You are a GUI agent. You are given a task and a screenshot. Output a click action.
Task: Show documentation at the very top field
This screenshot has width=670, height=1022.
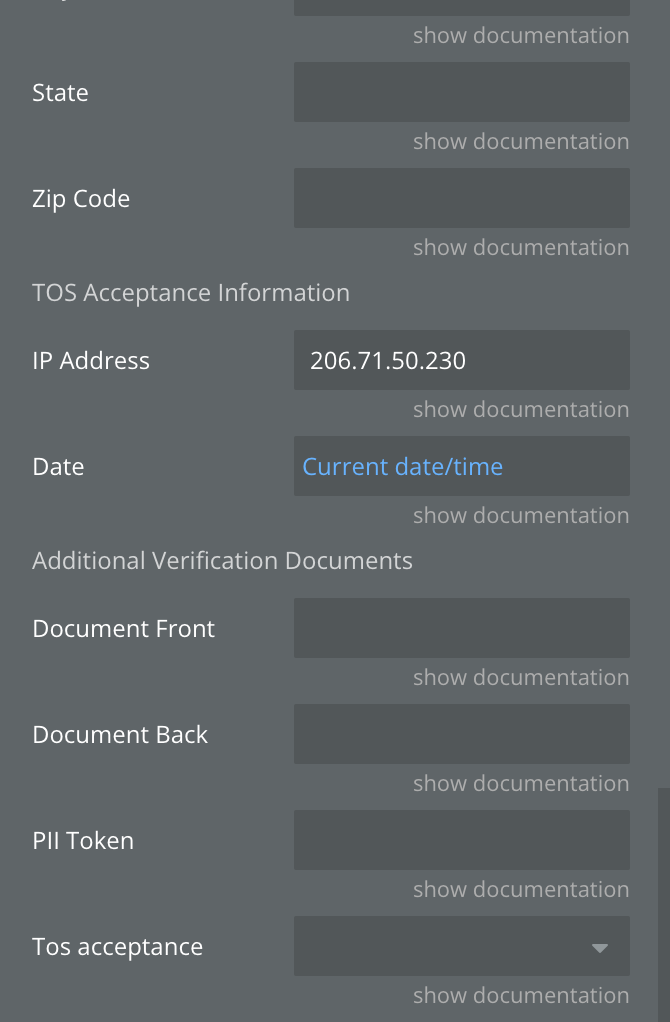521,35
